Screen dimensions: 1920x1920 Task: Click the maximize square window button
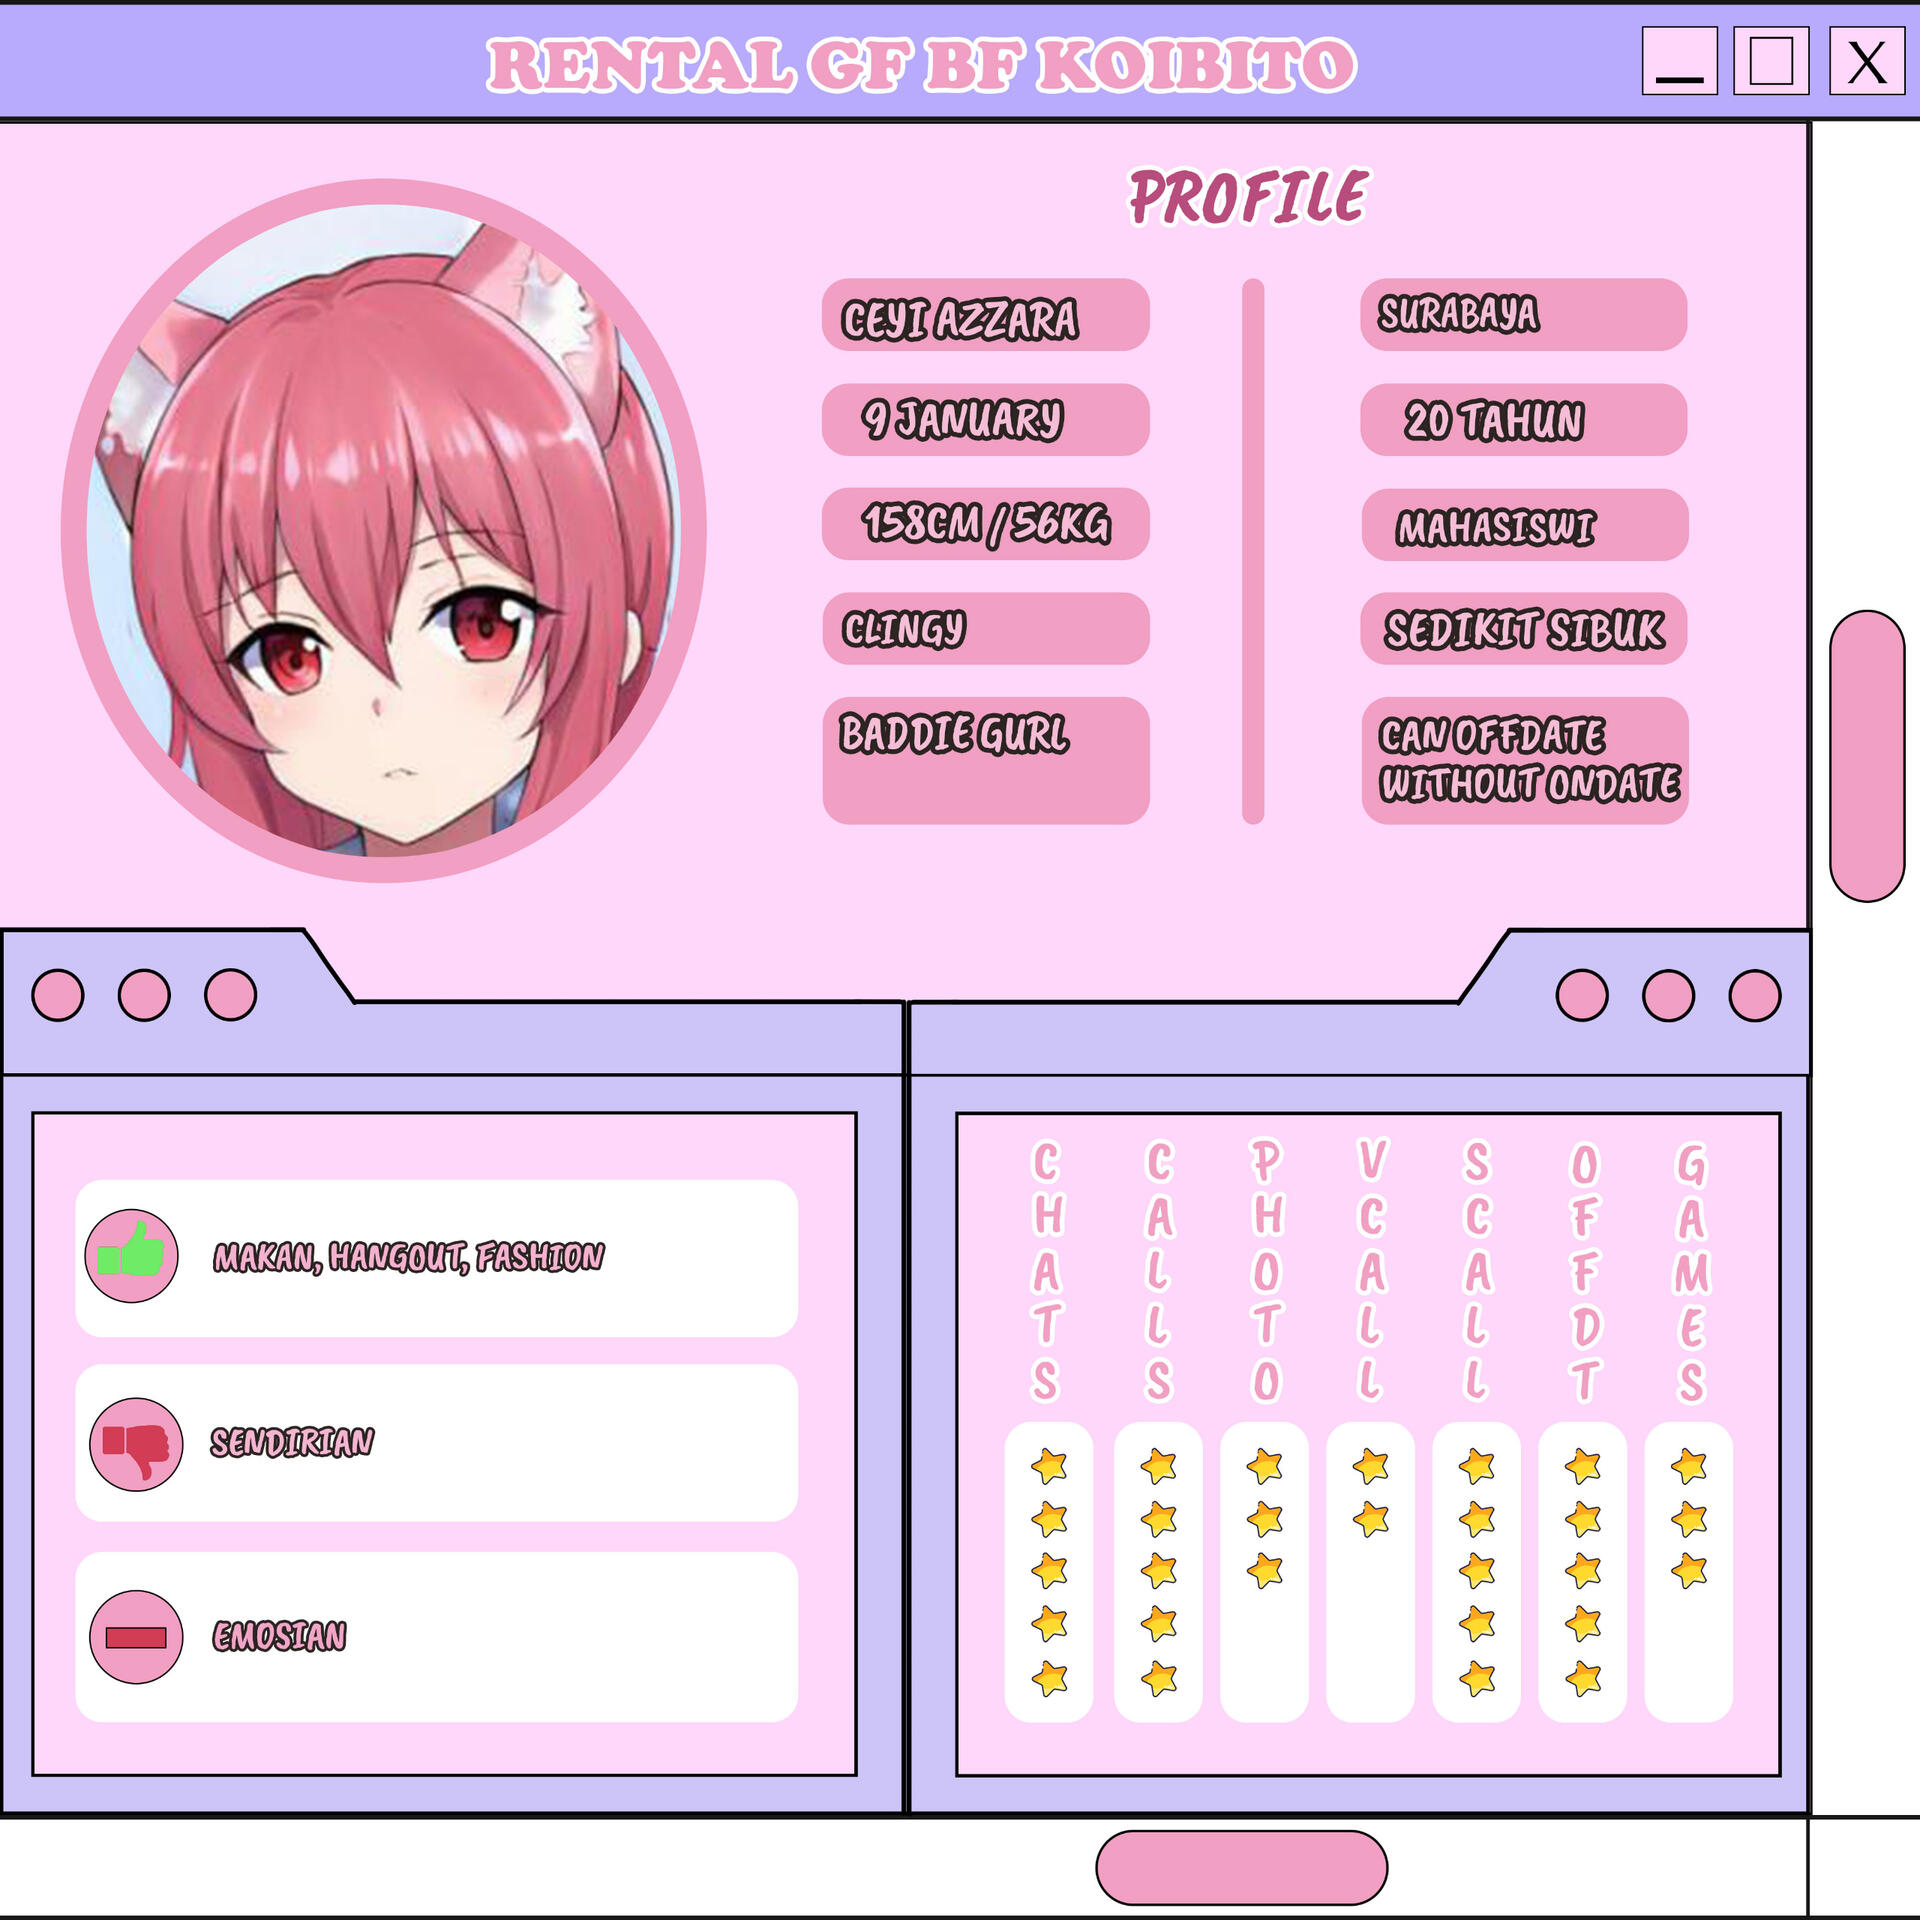(x=1770, y=61)
